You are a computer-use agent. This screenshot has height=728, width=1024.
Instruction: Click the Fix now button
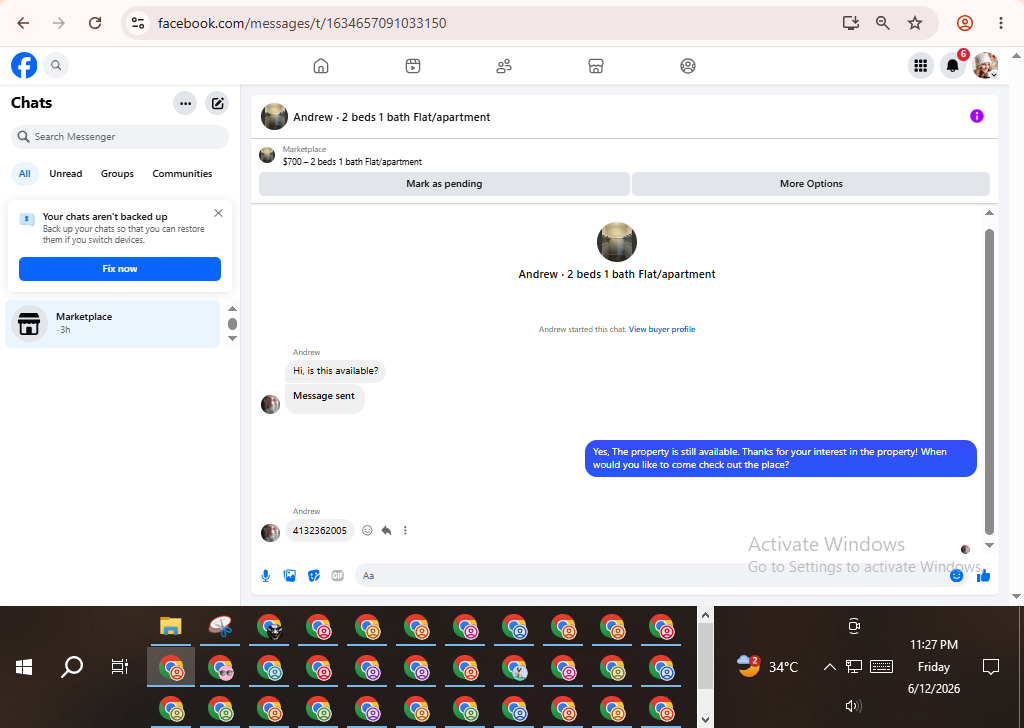(x=120, y=269)
